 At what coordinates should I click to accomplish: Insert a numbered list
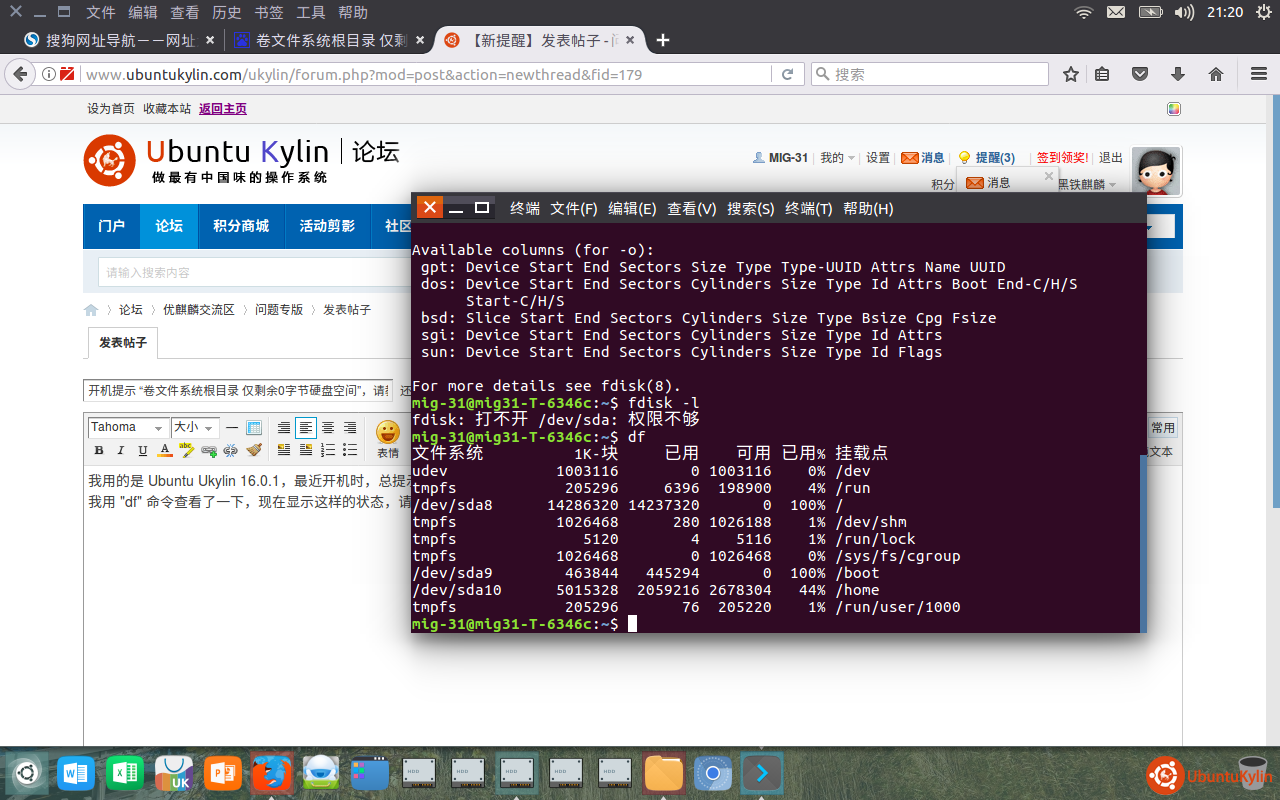click(x=328, y=451)
